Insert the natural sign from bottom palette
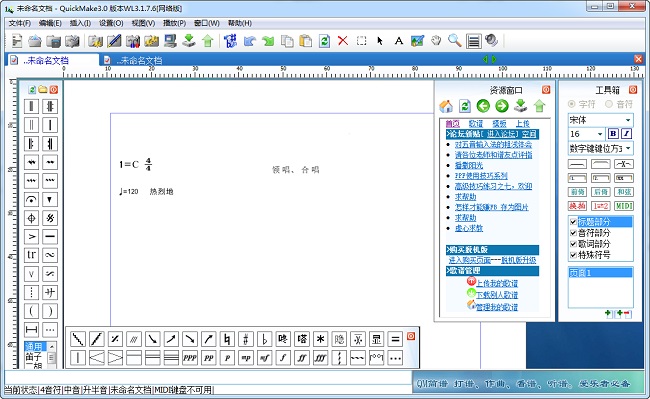 tap(227, 339)
